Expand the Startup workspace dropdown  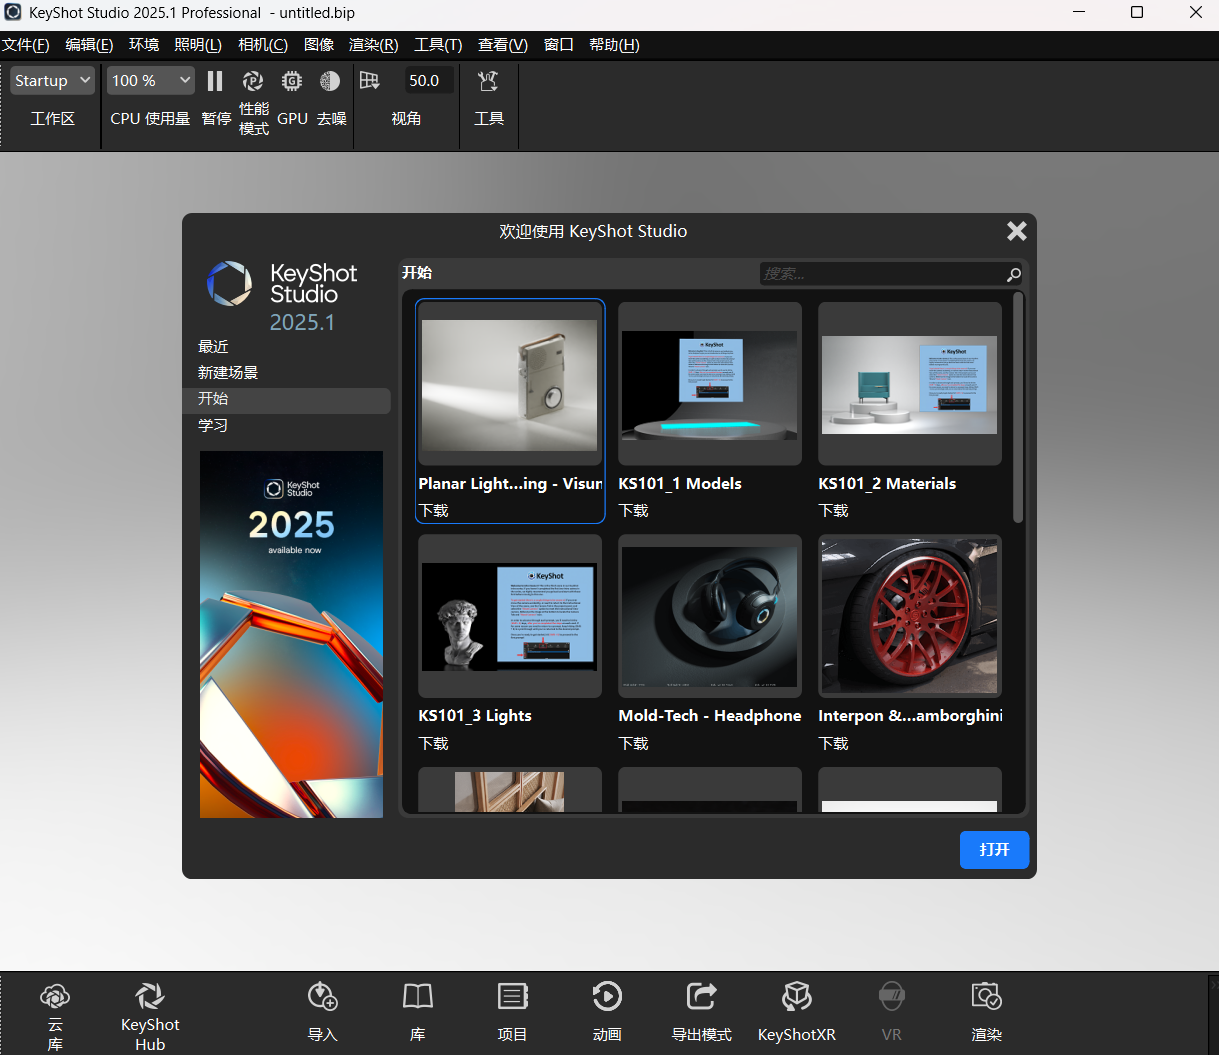pos(53,81)
